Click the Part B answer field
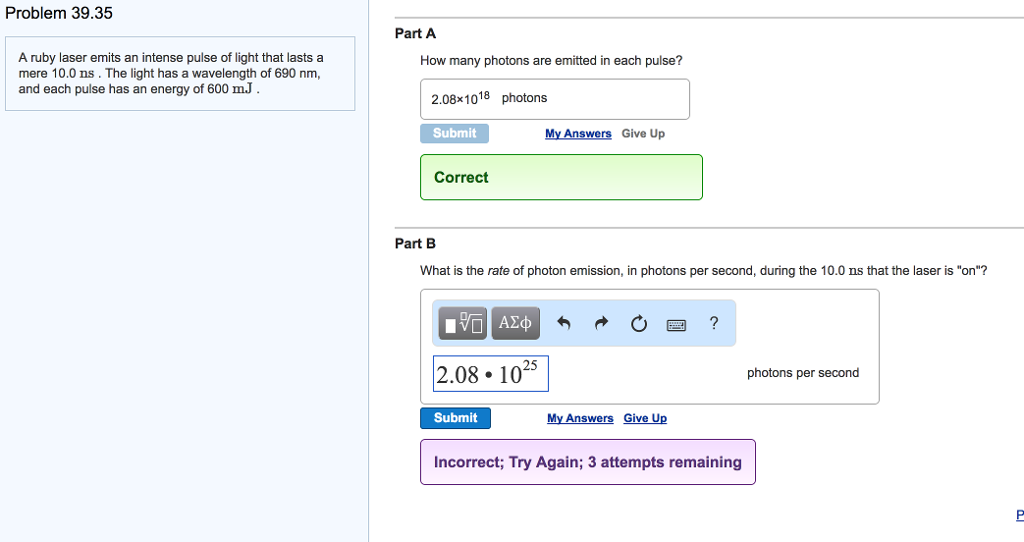Viewport: 1024px width, 542px height. tap(490, 374)
